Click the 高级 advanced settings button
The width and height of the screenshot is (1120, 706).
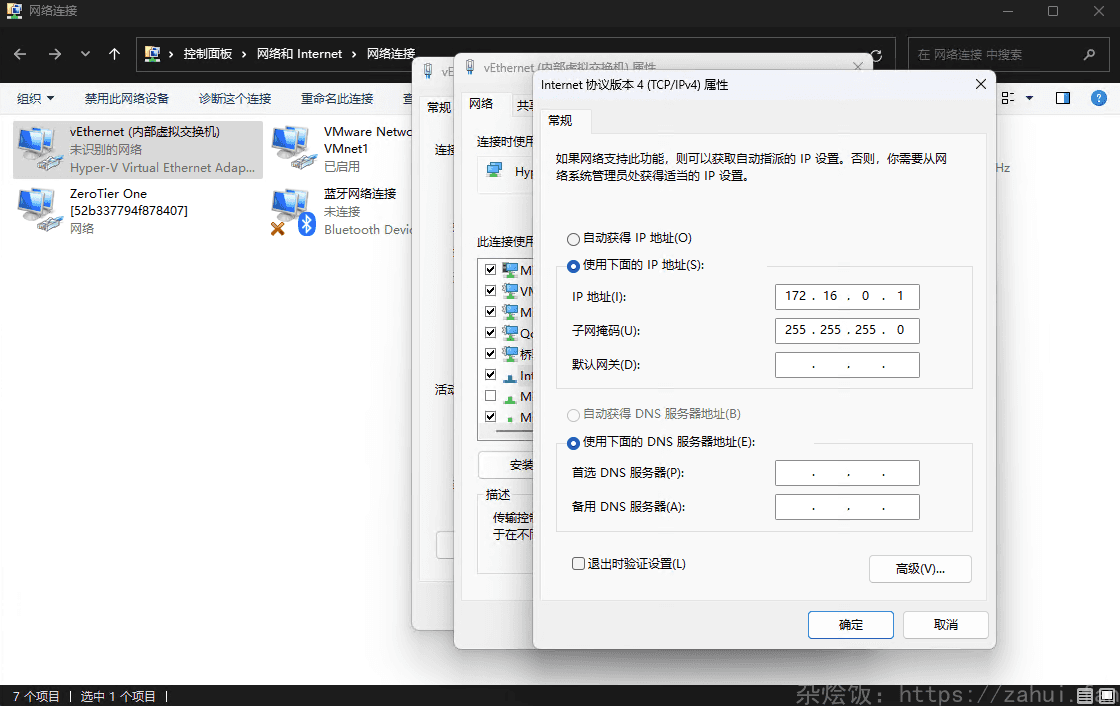tap(919, 568)
